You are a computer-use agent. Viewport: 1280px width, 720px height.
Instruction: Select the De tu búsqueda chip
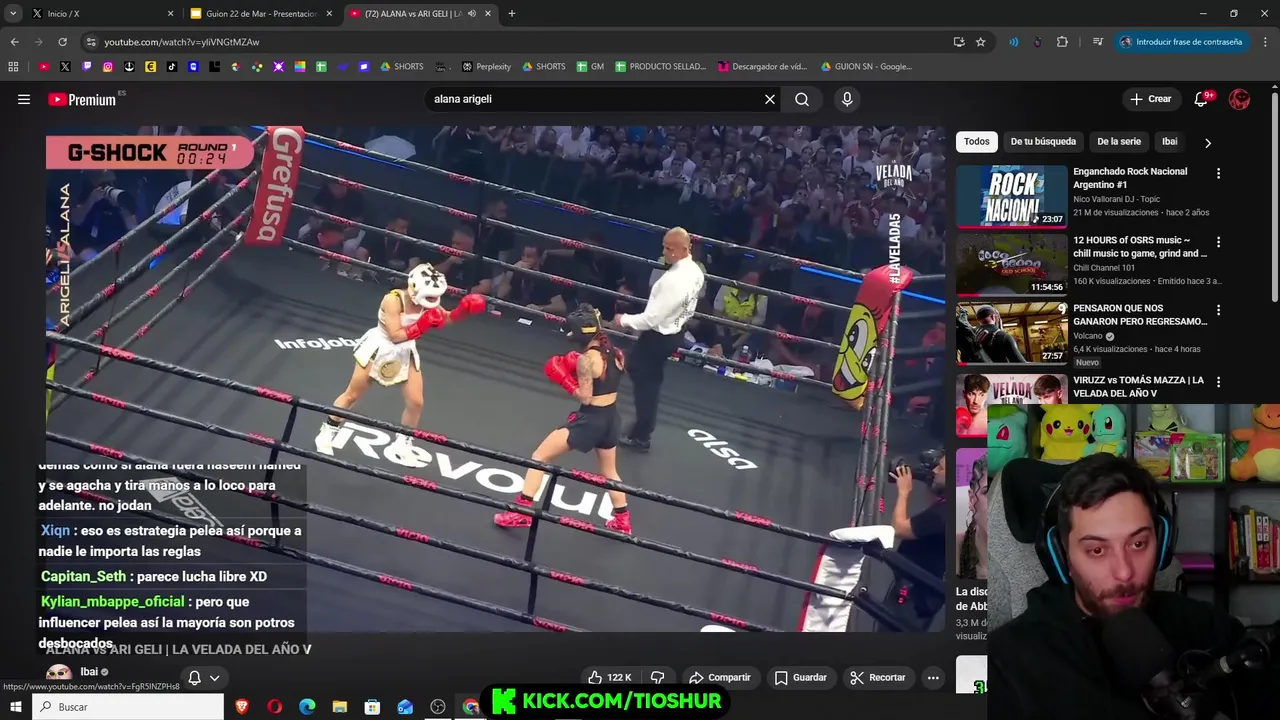tap(1043, 142)
